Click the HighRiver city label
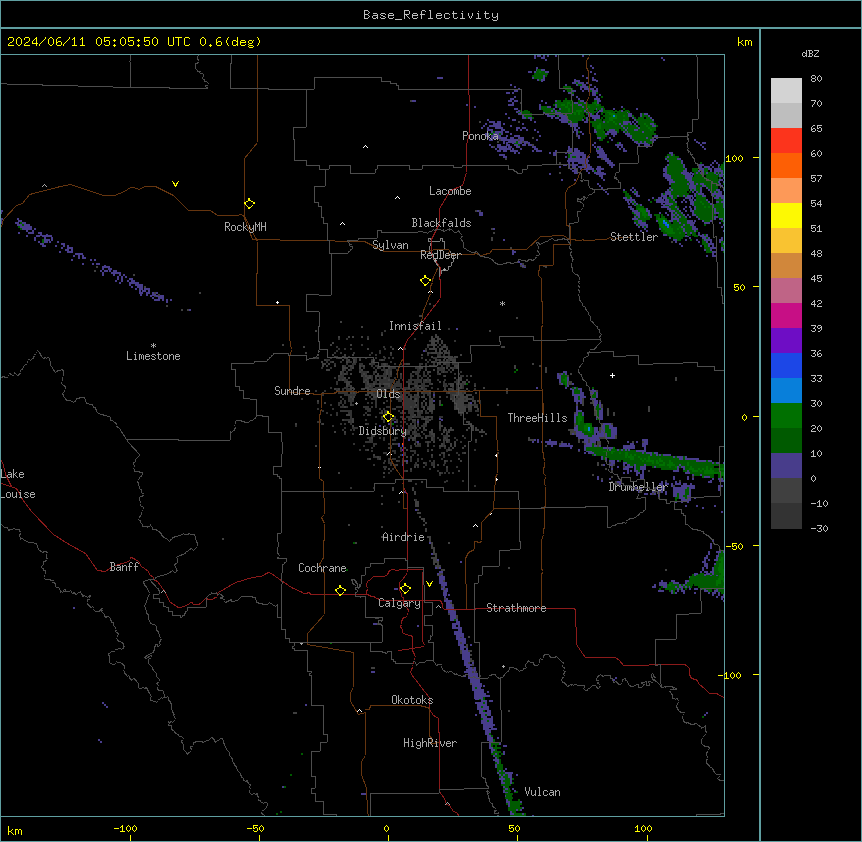This screenshot has width=862, height=842. (430, 743)
